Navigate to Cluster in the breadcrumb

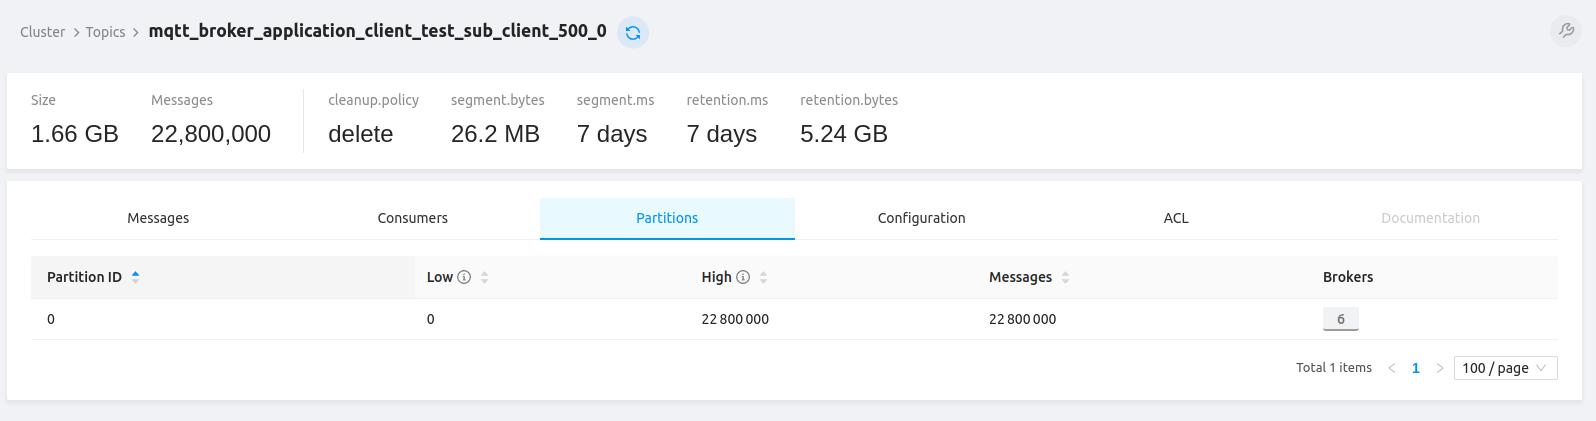click(42, 32)
